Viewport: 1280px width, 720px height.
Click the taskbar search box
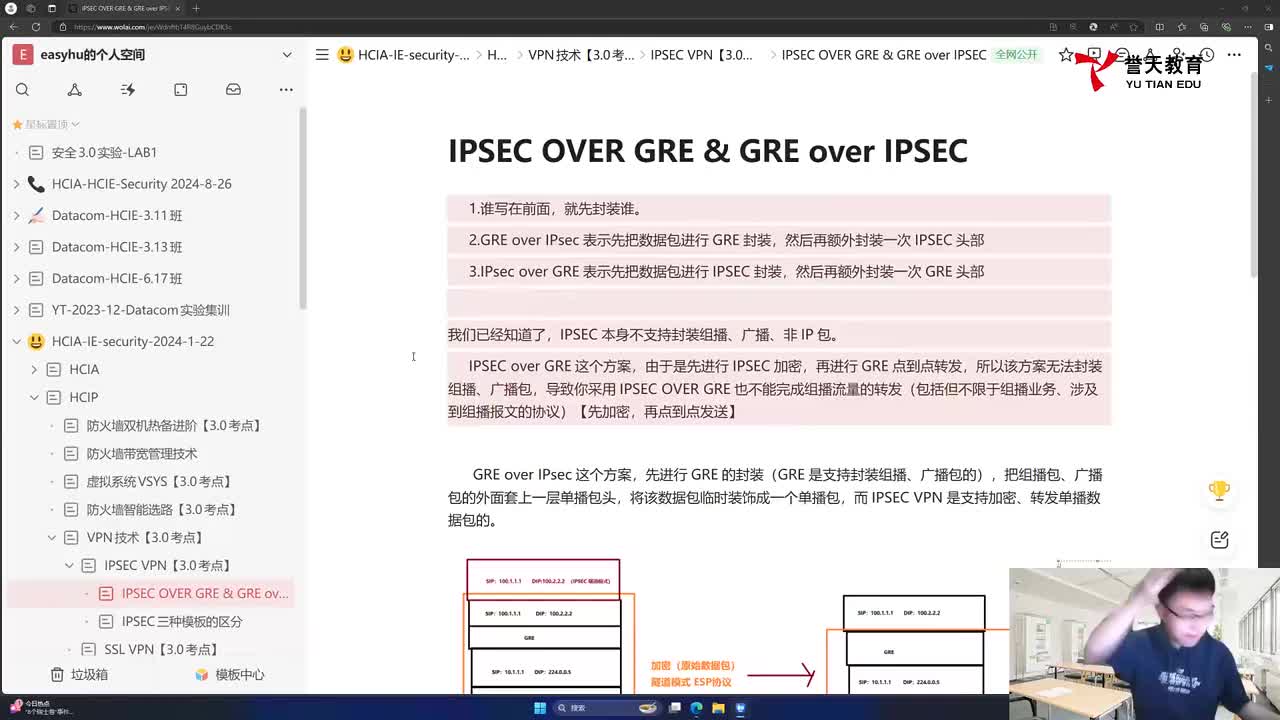click(610, 708)
